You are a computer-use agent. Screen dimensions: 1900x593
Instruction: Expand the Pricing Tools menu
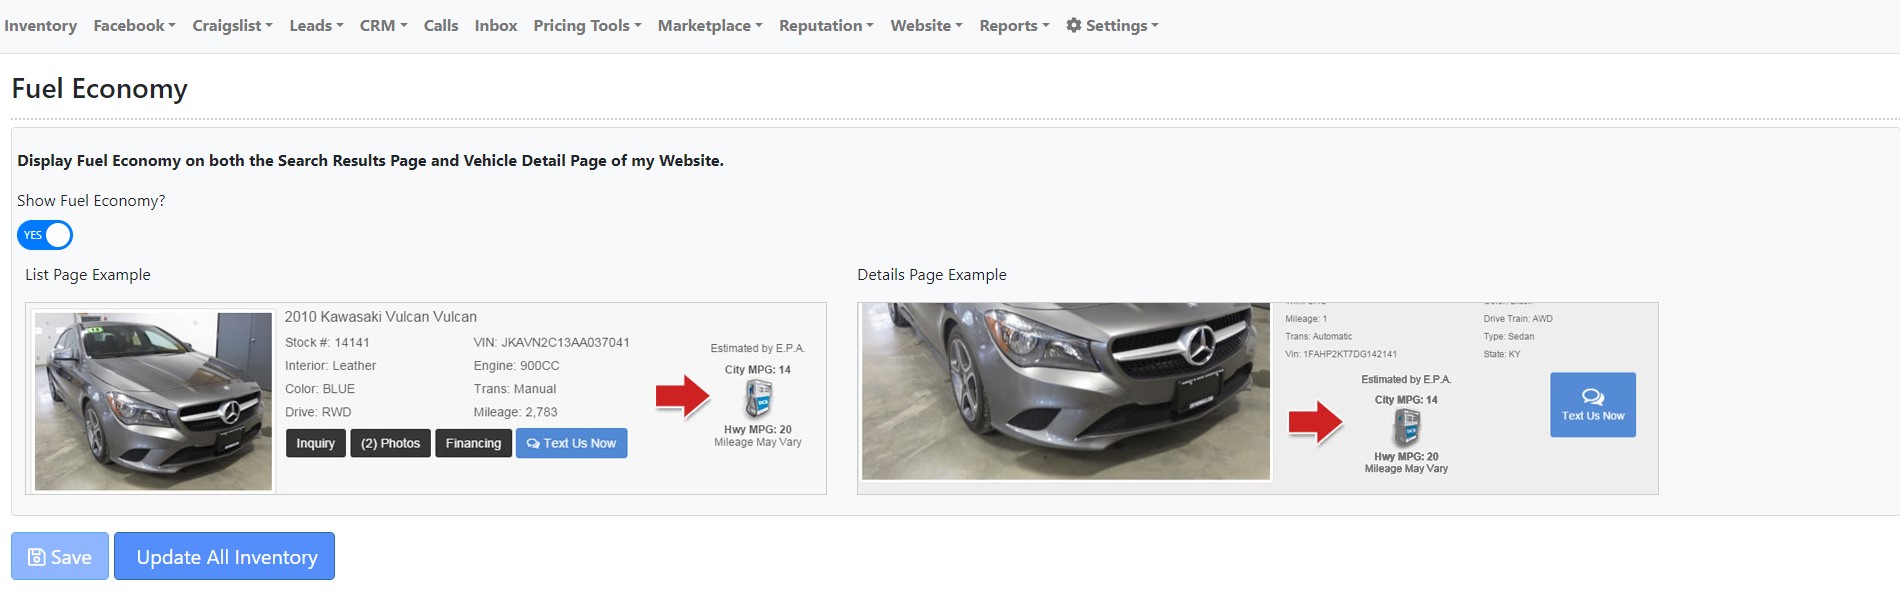pyautogui.click(x=587, y=25)
